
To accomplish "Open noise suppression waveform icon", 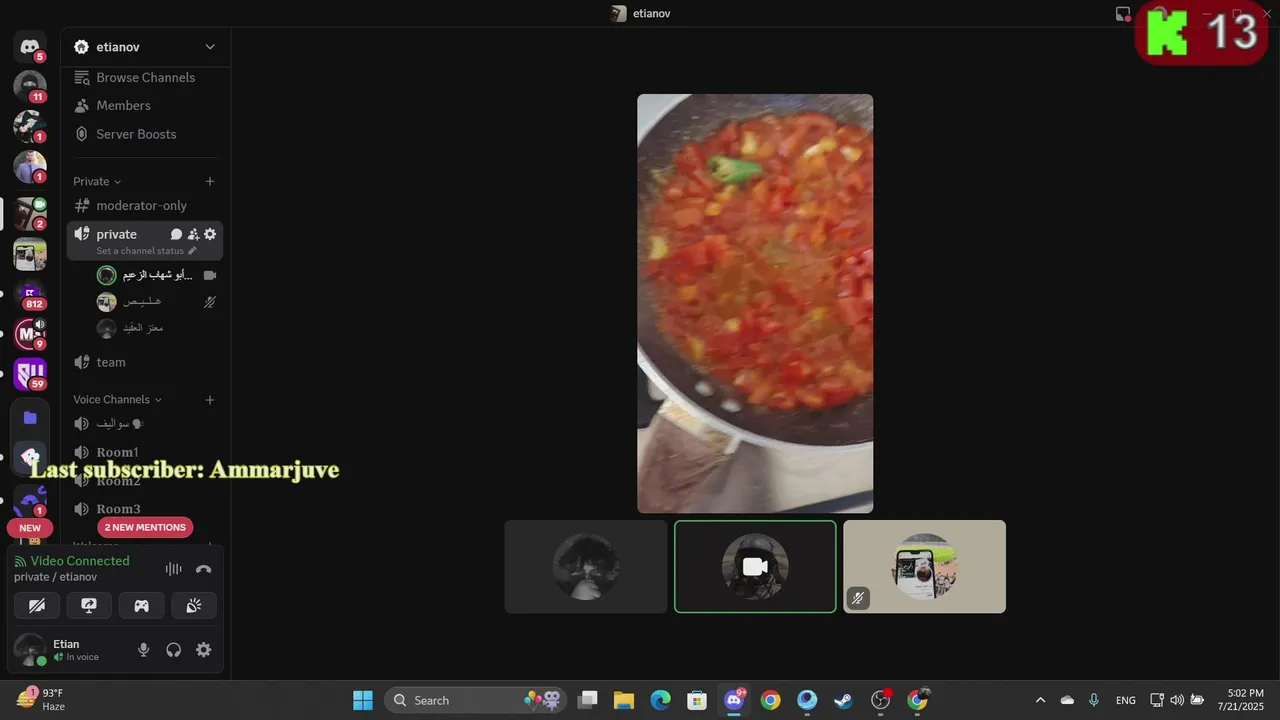I will [x=173, y=569].
